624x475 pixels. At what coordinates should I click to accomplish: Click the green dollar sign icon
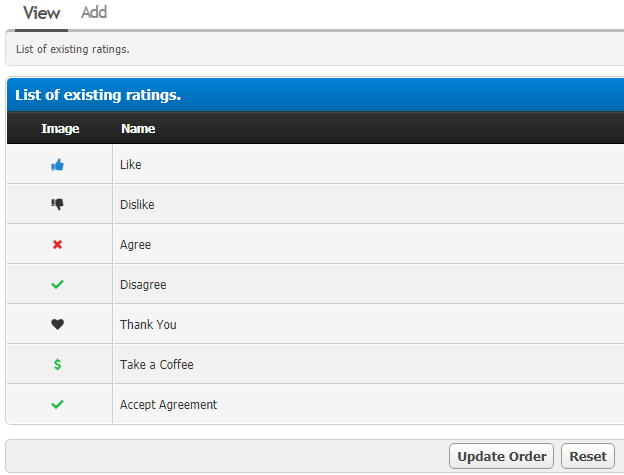click(x=57, y=365)
